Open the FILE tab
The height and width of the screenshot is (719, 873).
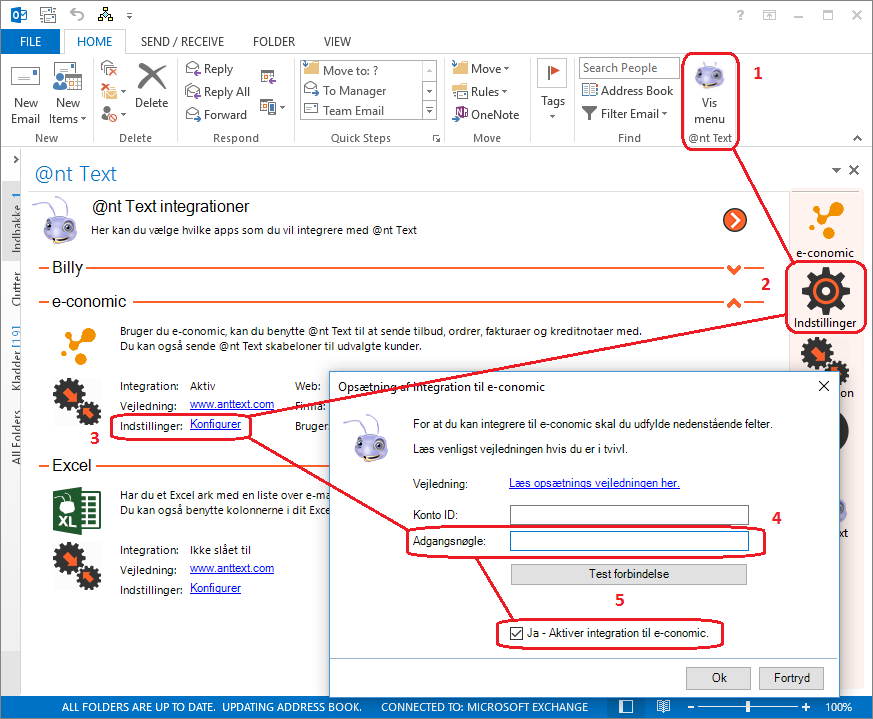(x=30, y=42)
